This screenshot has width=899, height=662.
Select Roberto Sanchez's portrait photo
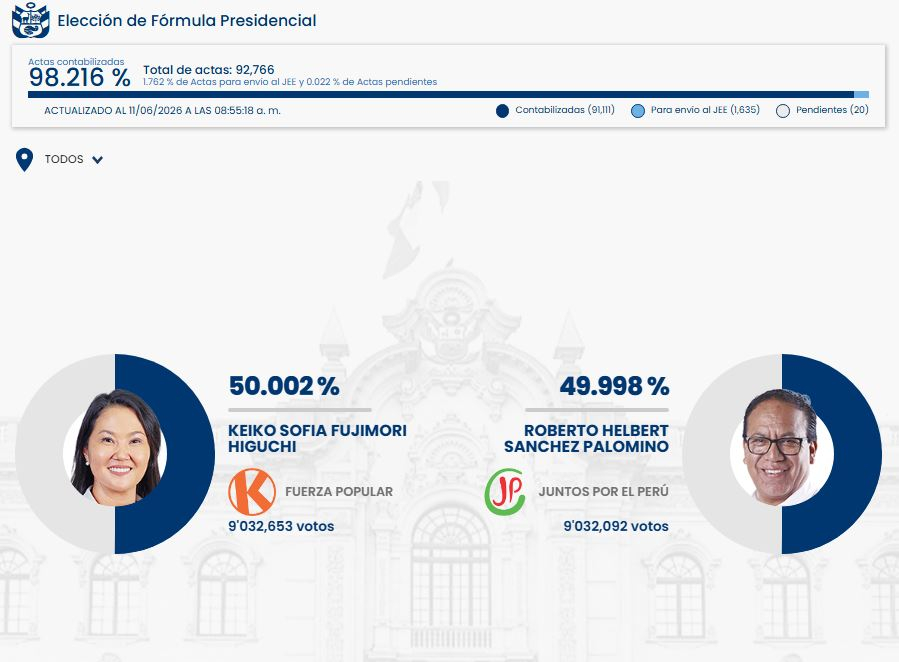tap(779, 448)
